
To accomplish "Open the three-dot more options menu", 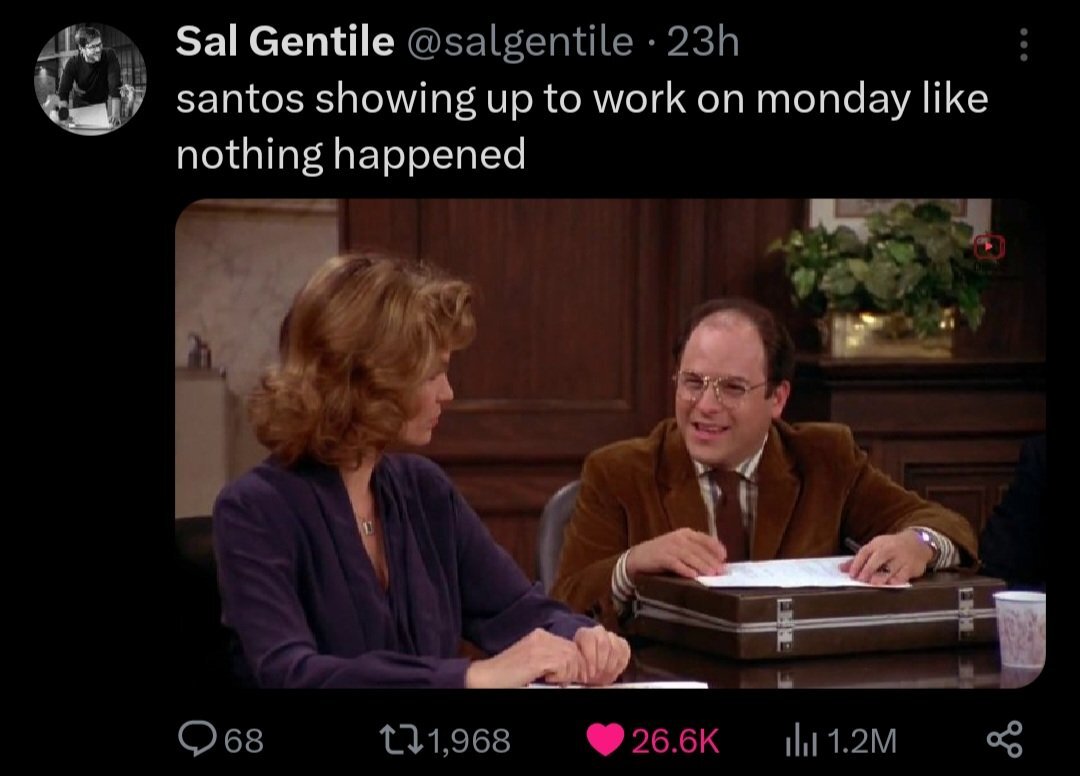I will pos(1022,42).
